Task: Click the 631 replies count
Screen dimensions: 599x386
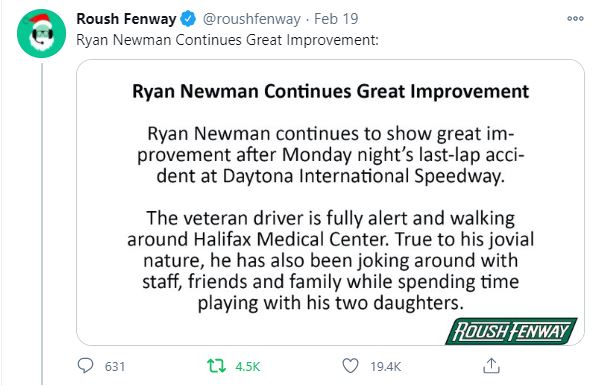Action: pyautogui.click(x=115, y=367)
